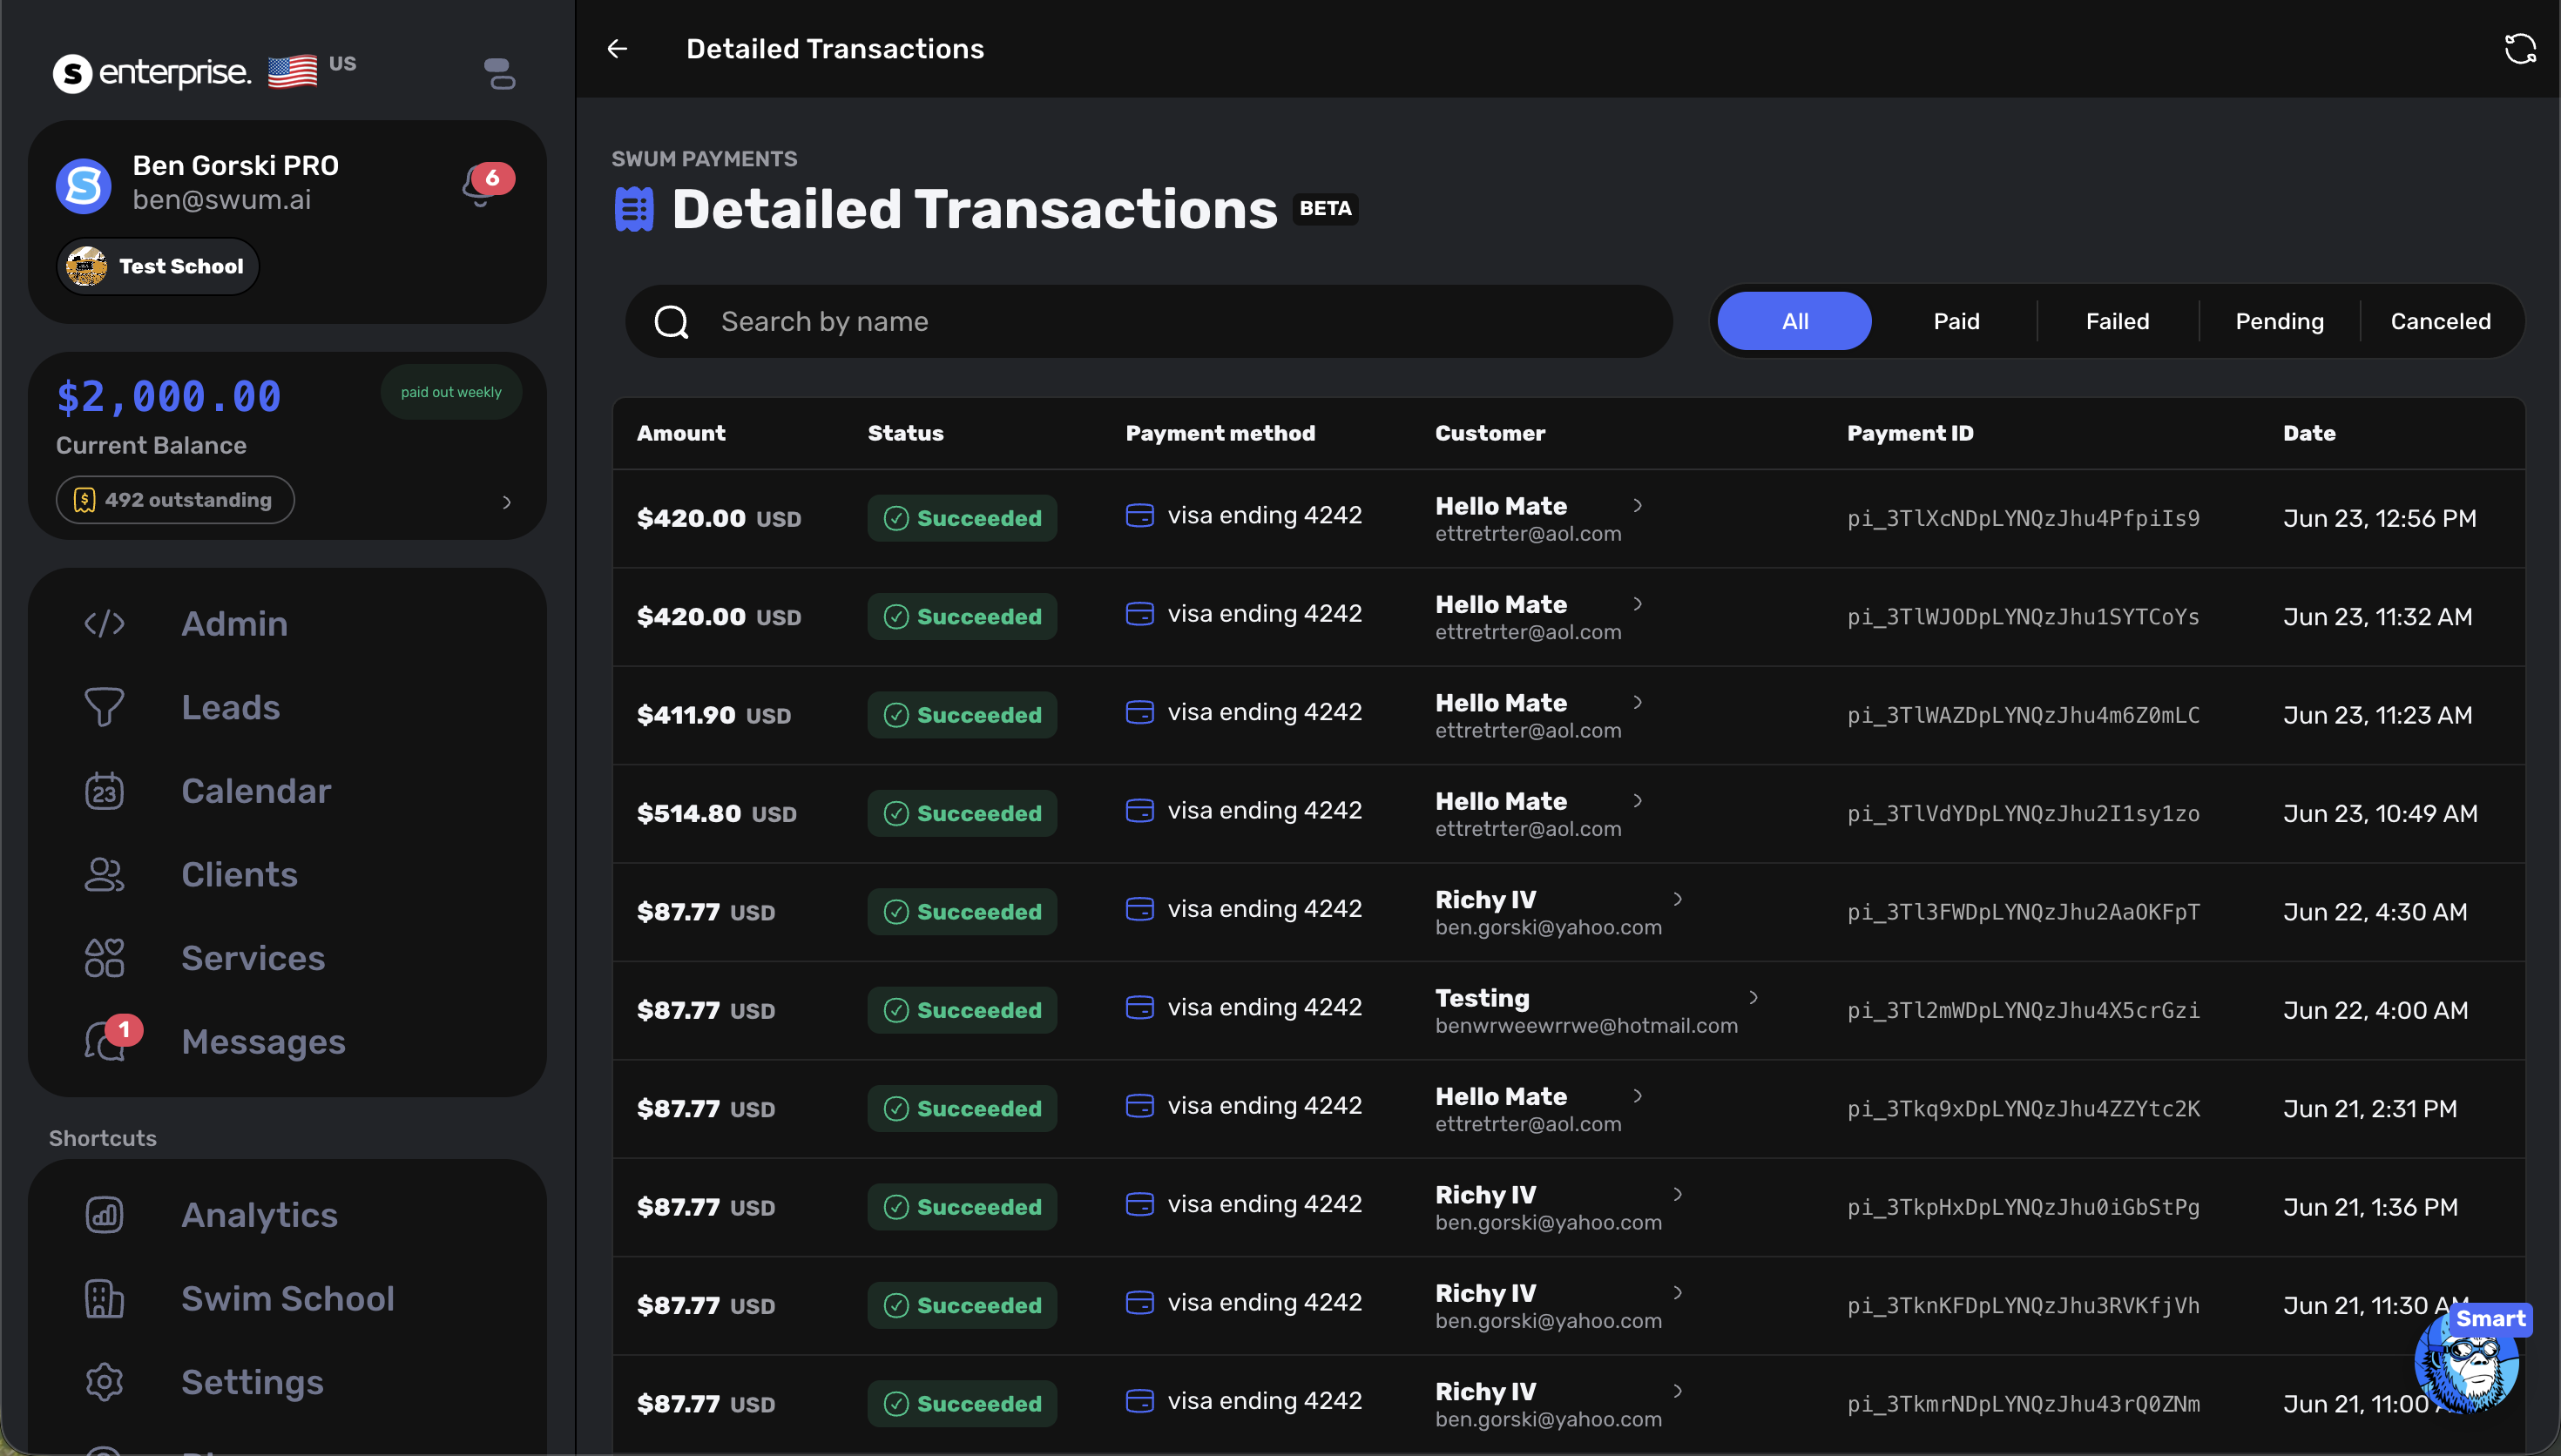Viewport: 2561px width, 1456px height.
Task: Click the Search by name field
Action: click(1148, 321)
